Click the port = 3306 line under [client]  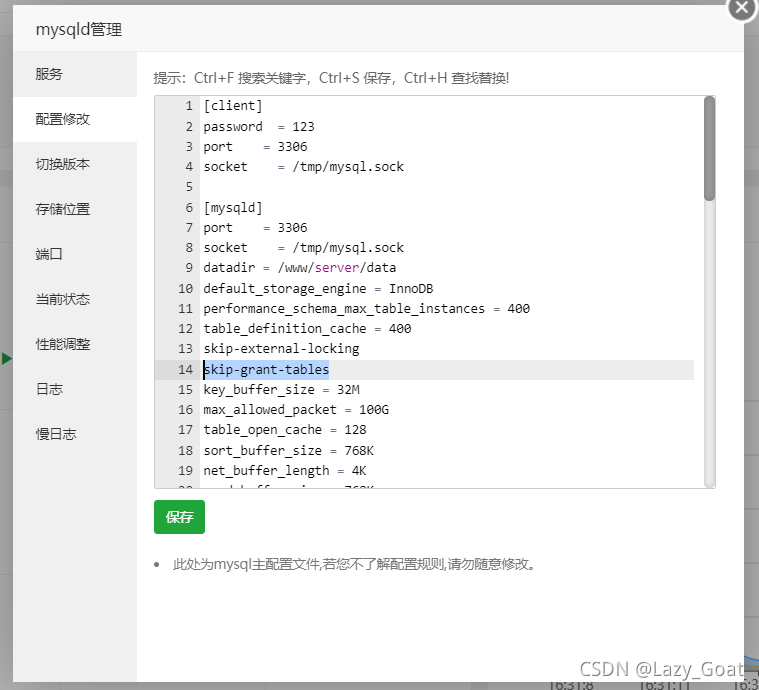pos(255,147)
